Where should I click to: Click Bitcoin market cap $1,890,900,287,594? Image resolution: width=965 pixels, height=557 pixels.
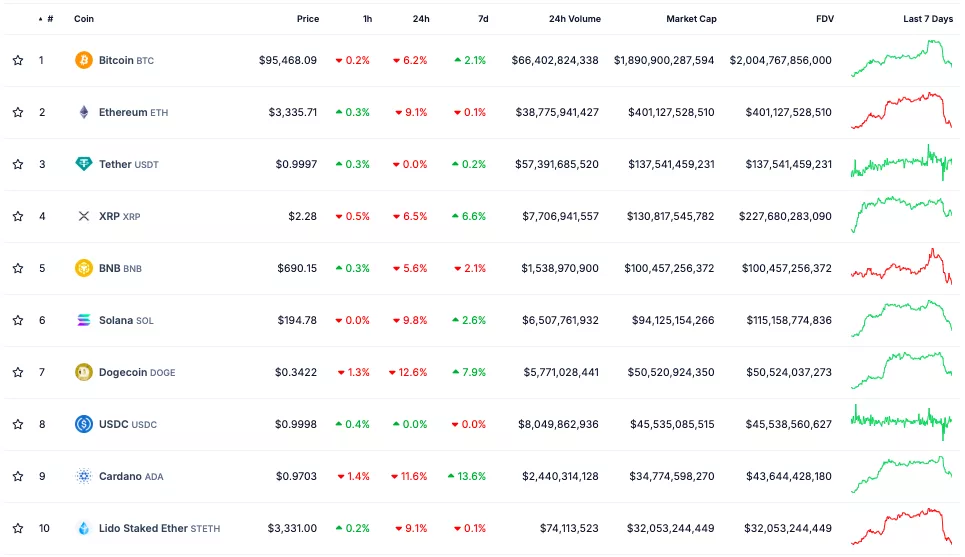pyautogui.click(x=663, y=60)
